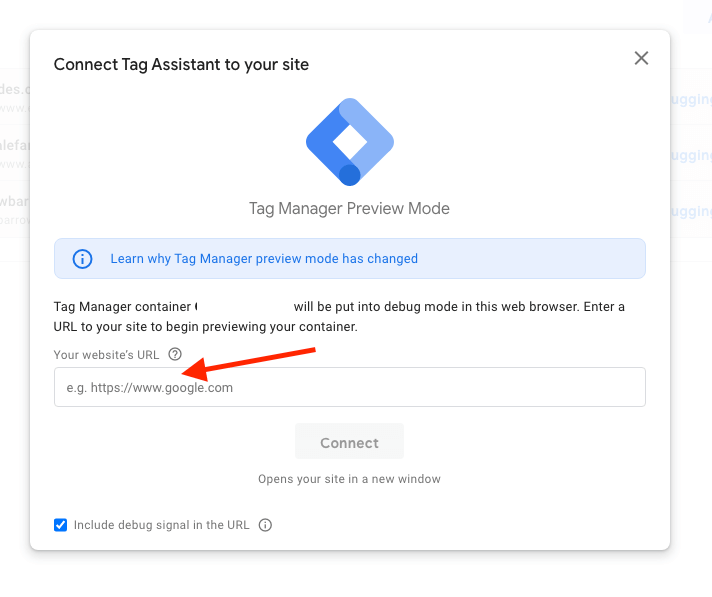Open the Tag Manager preview mode change link
712x597 pixels.
[x=264, y=258]
